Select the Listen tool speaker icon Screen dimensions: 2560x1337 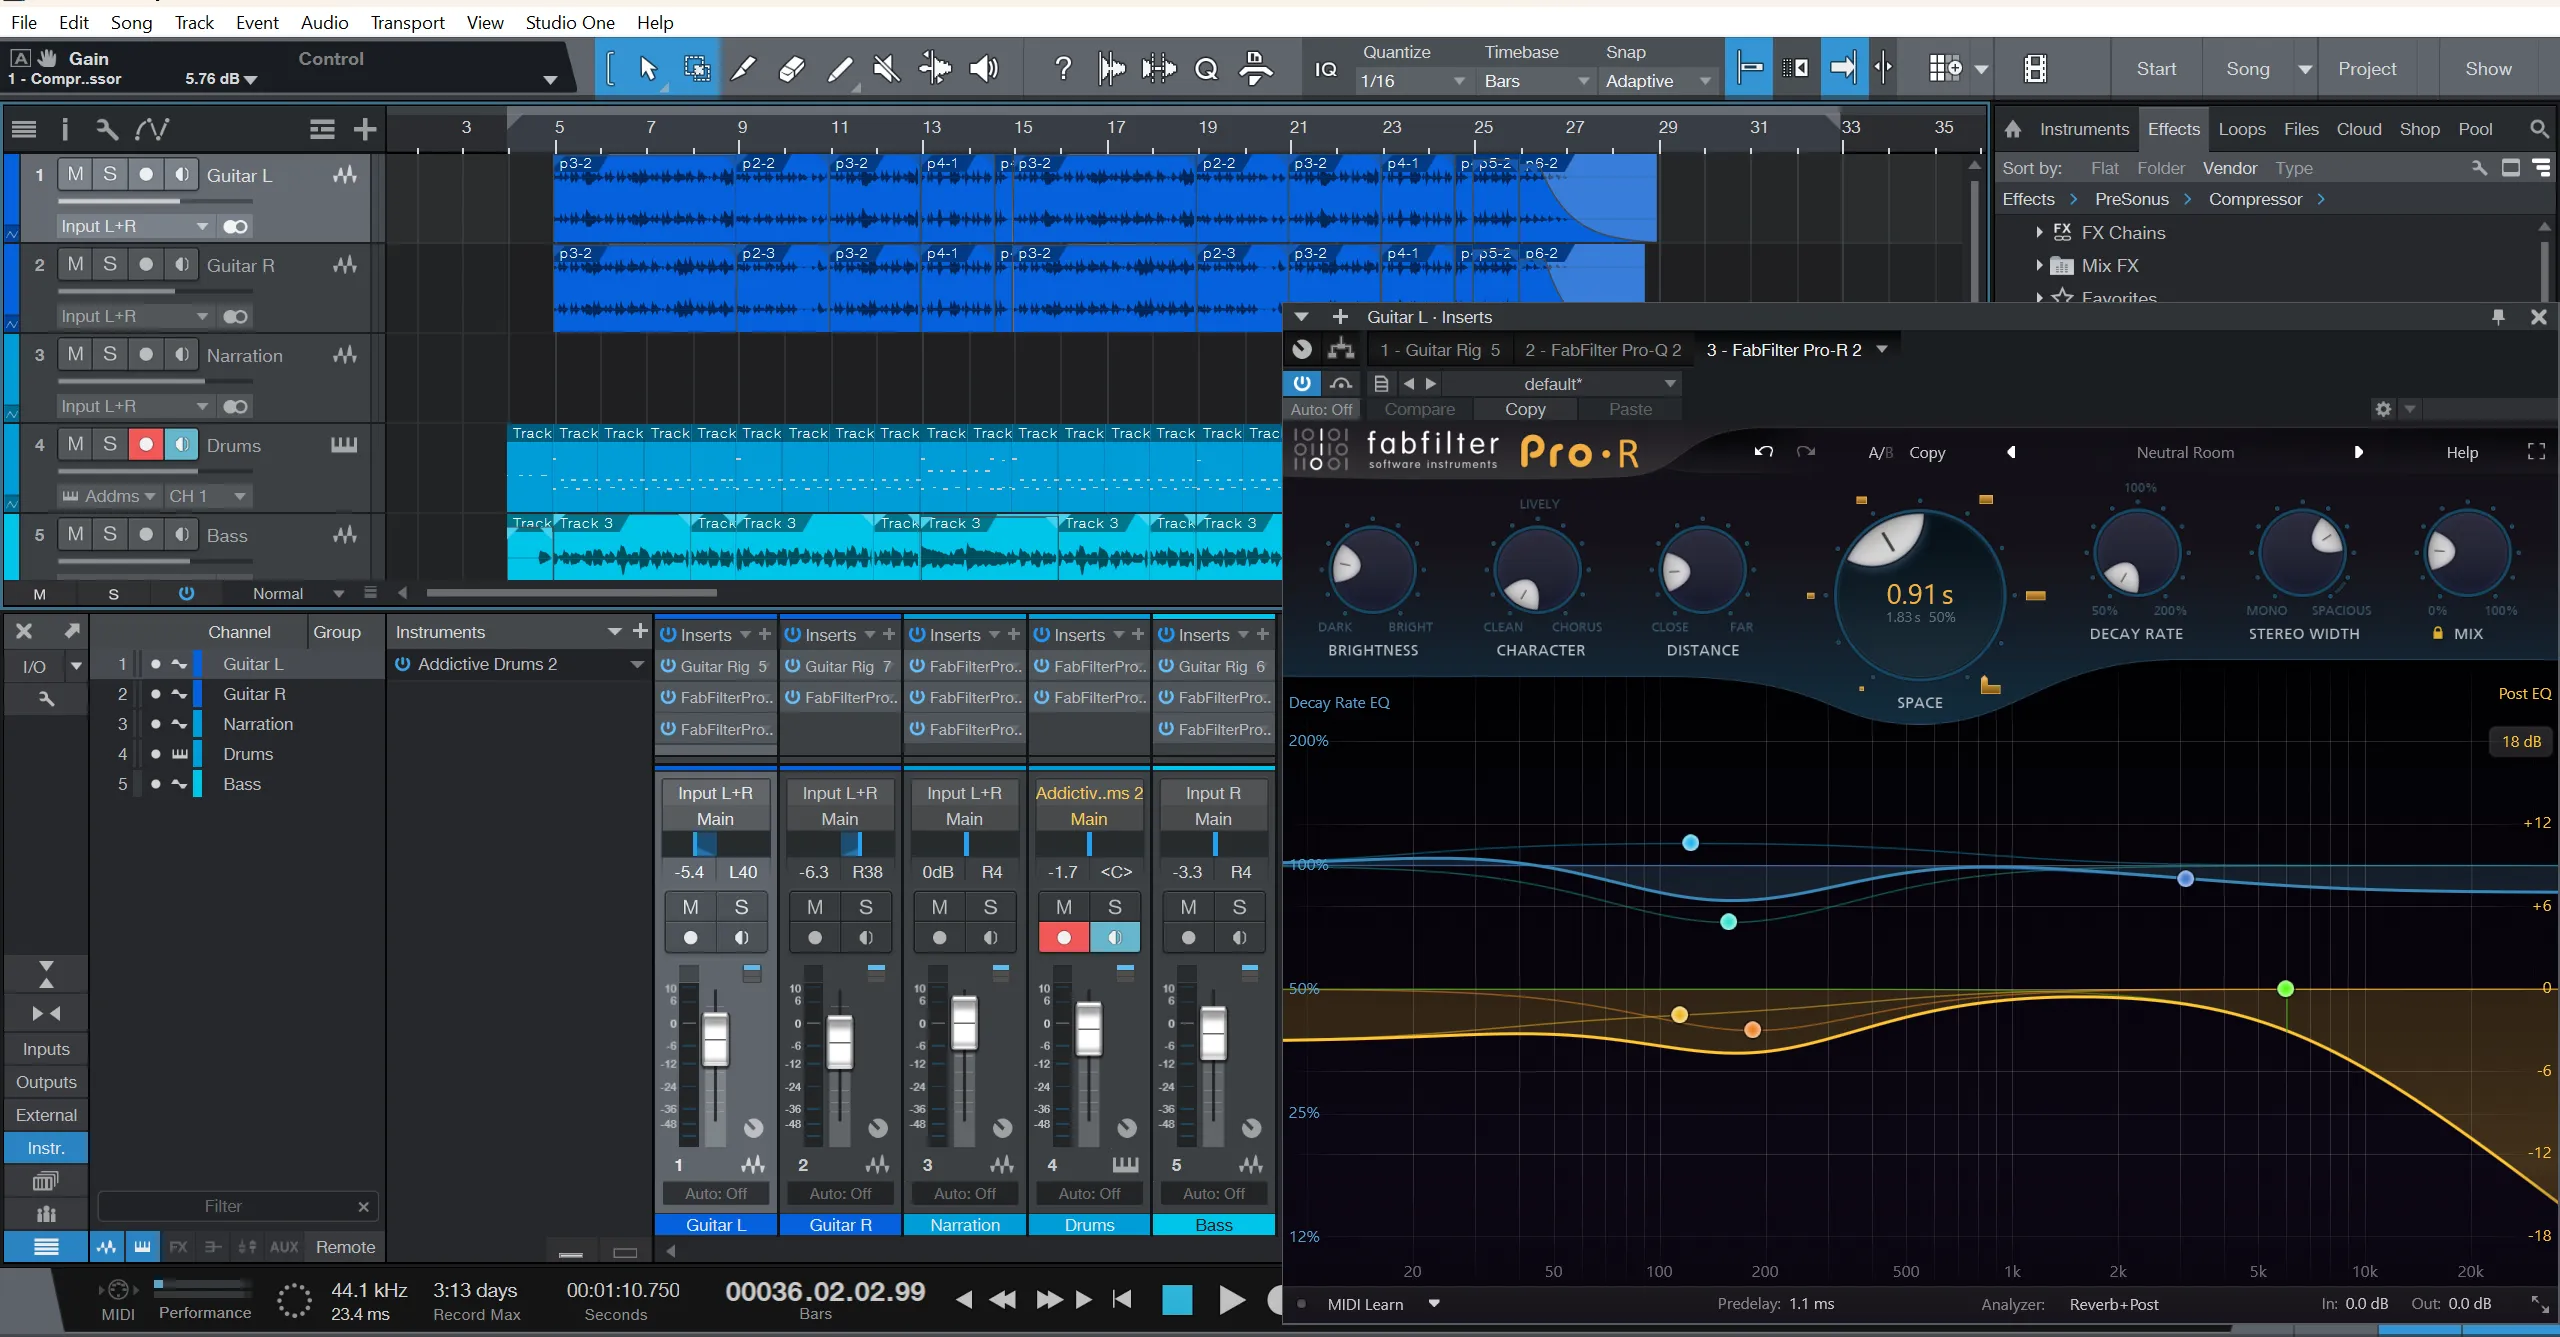click(984, 68)
